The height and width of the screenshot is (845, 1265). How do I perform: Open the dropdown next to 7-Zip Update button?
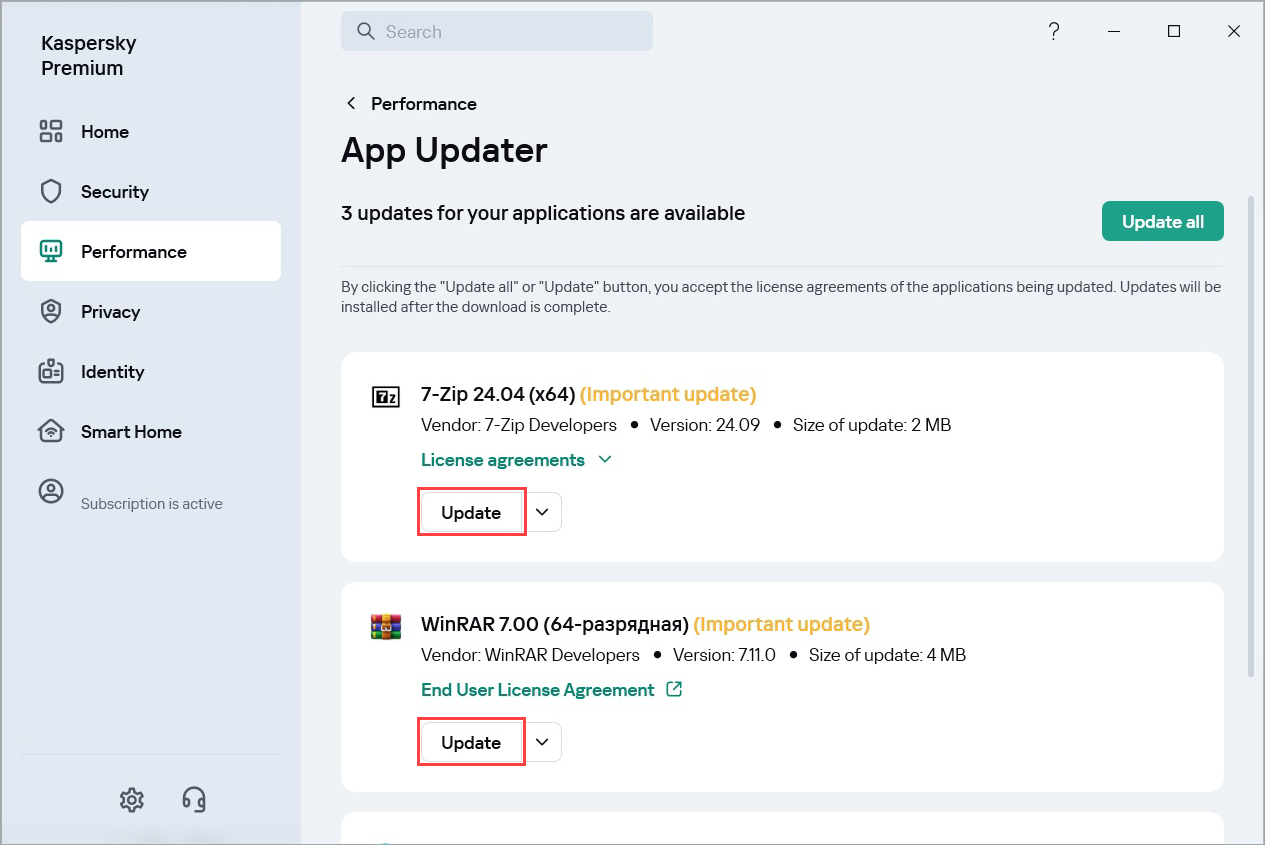point(542,511)
